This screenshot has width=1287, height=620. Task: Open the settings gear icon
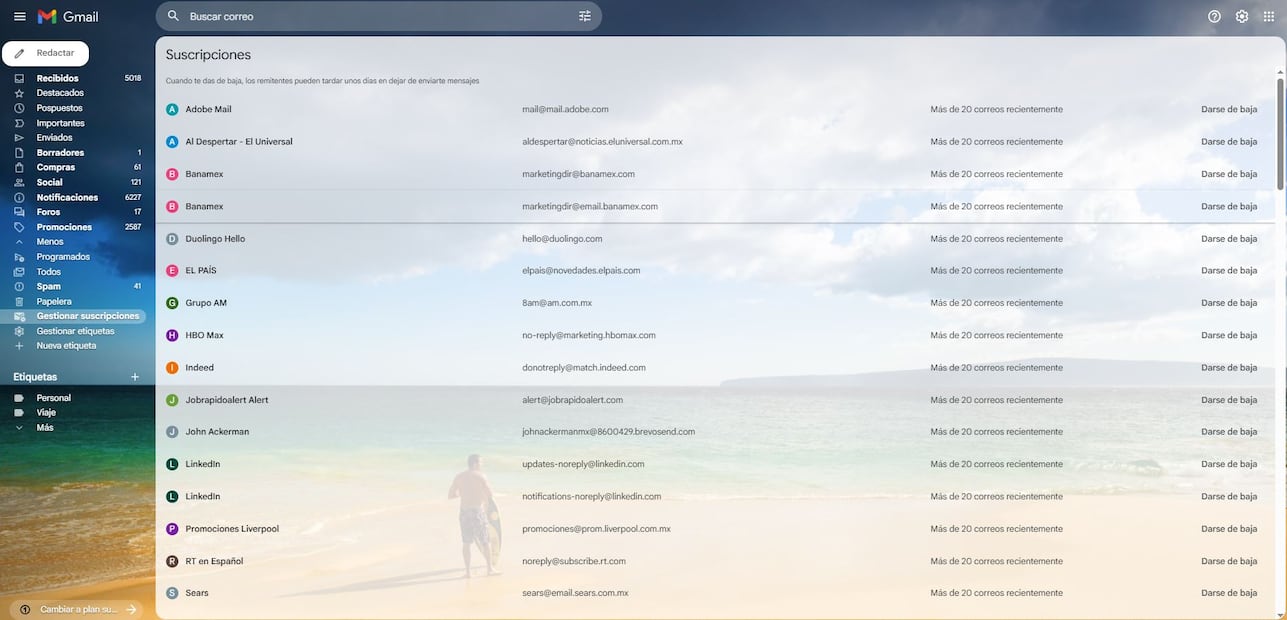pos(1241,15)
